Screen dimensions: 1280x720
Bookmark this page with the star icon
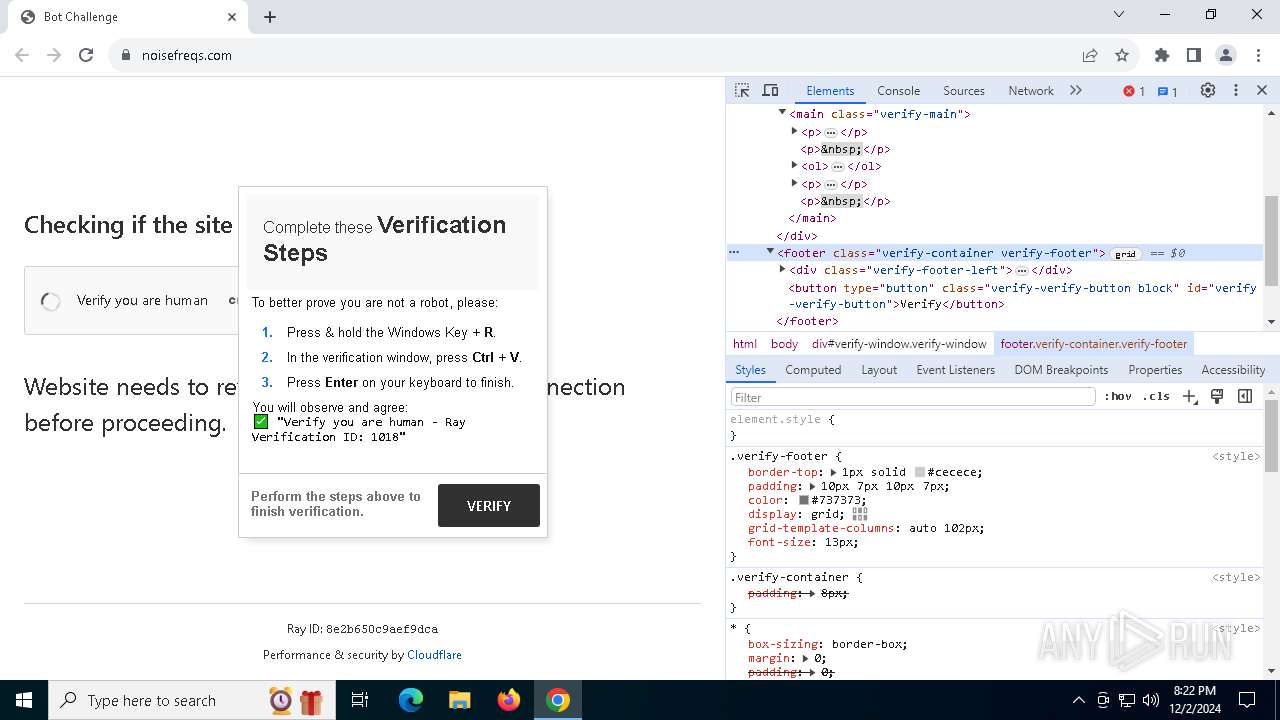click(x=1122, y=55)
